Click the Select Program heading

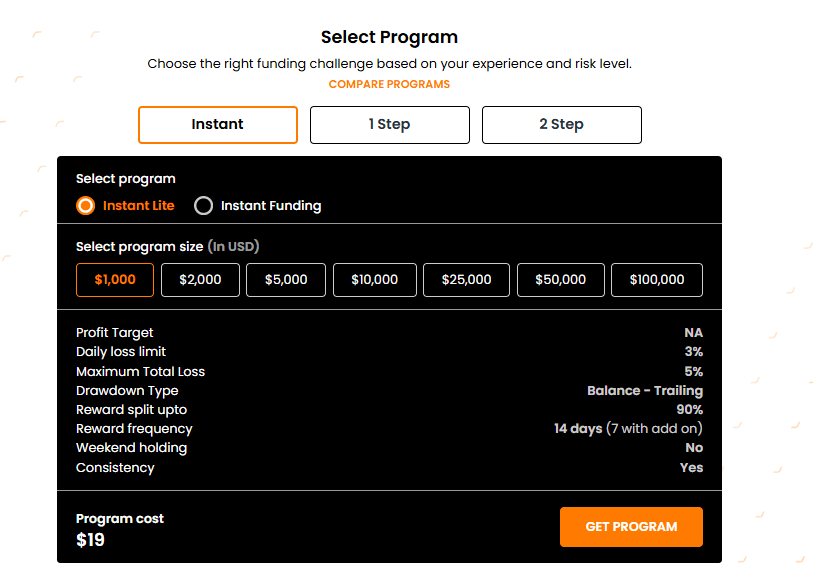pos(389,37)
